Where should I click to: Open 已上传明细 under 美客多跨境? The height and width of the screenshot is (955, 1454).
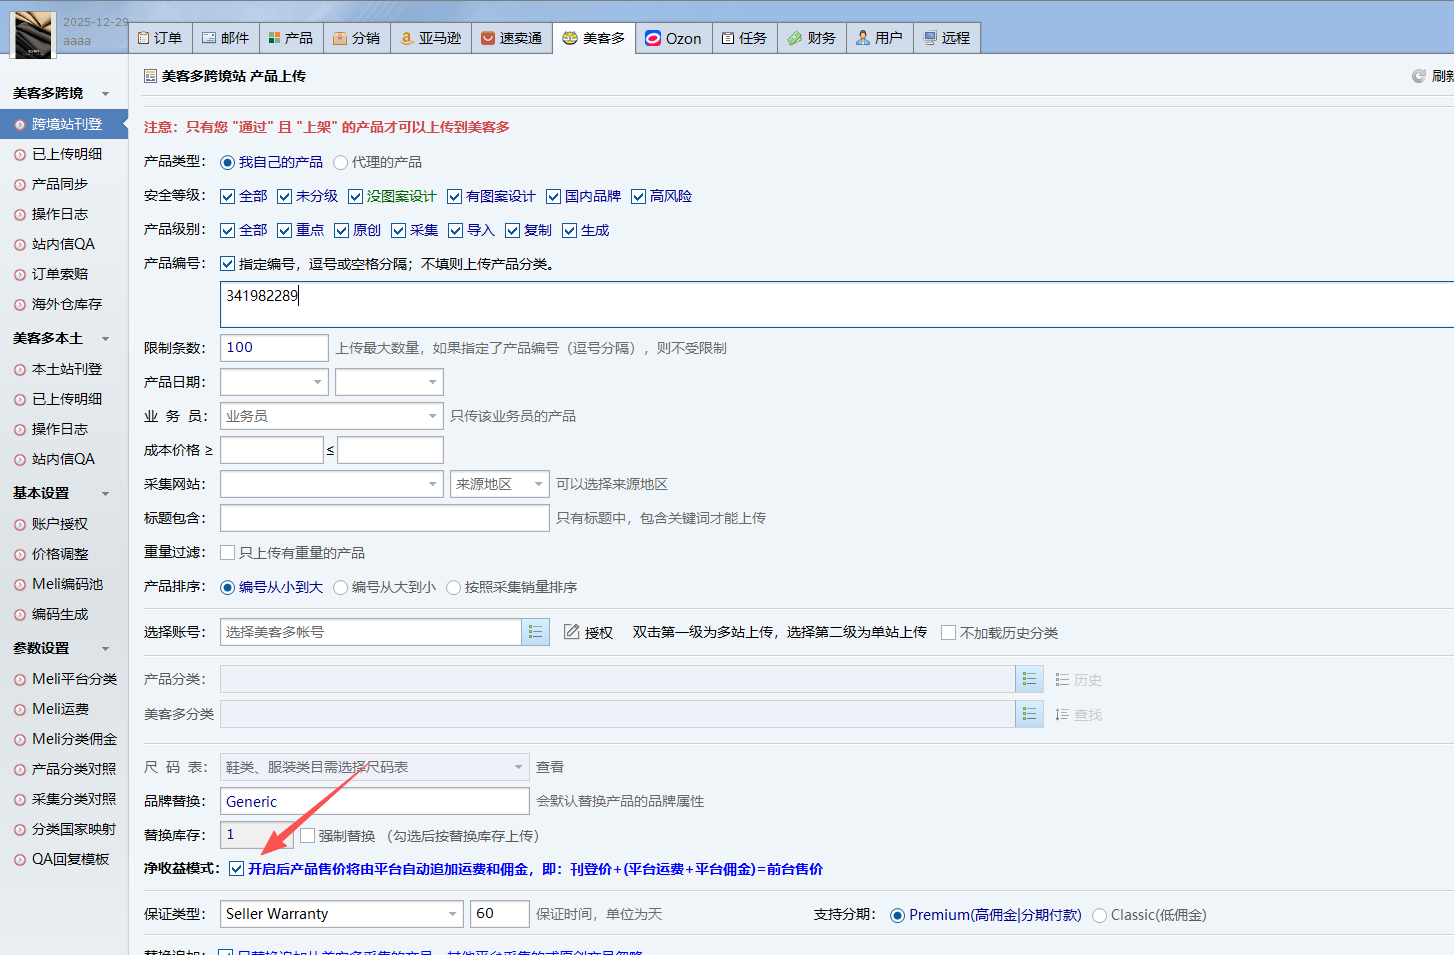66,154
